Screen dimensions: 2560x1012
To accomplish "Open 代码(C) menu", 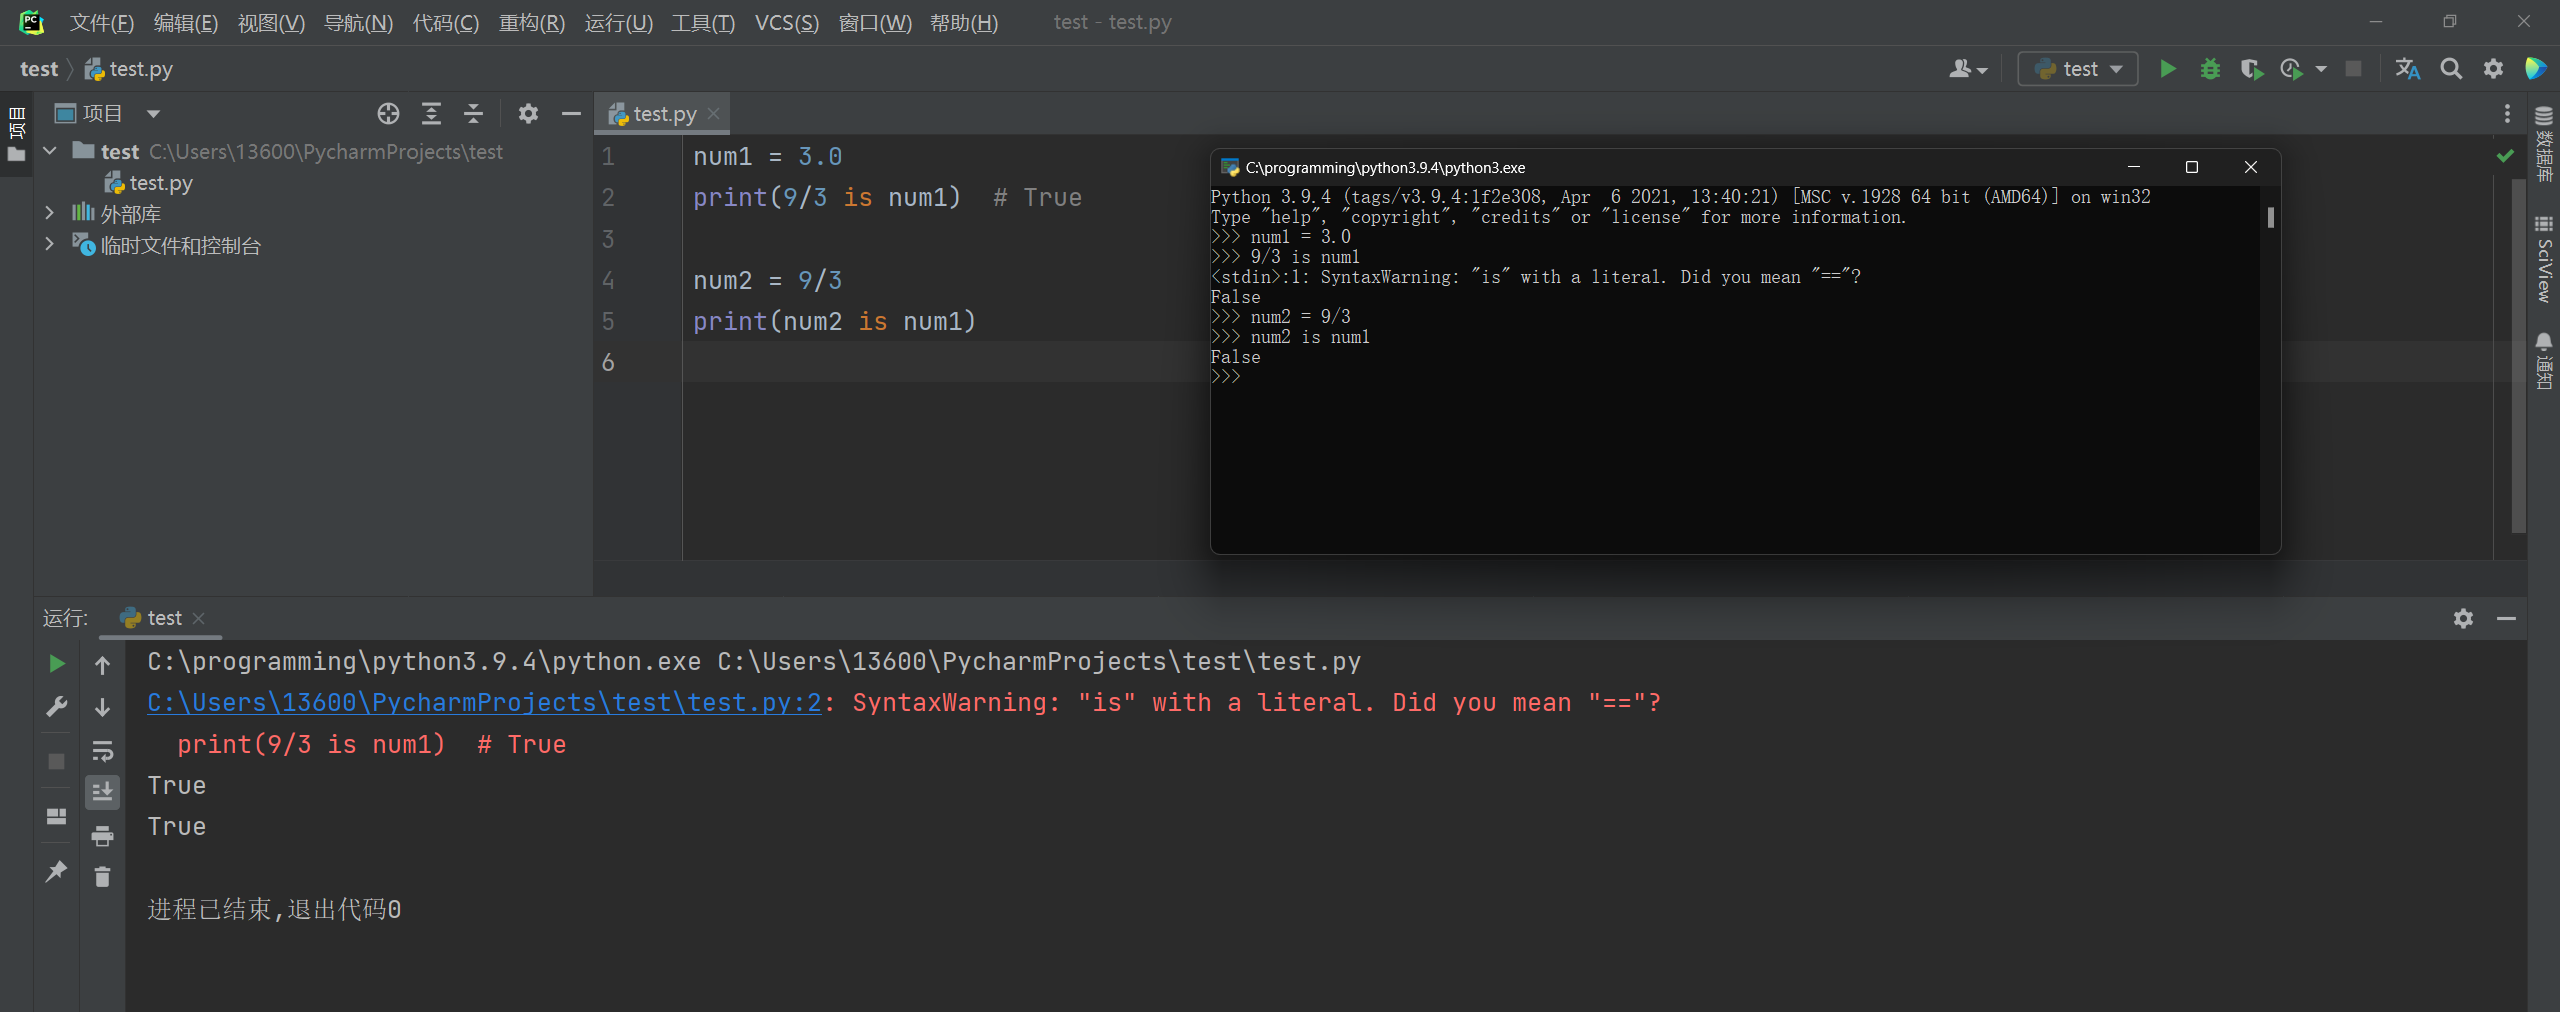I will pos(446,22).
